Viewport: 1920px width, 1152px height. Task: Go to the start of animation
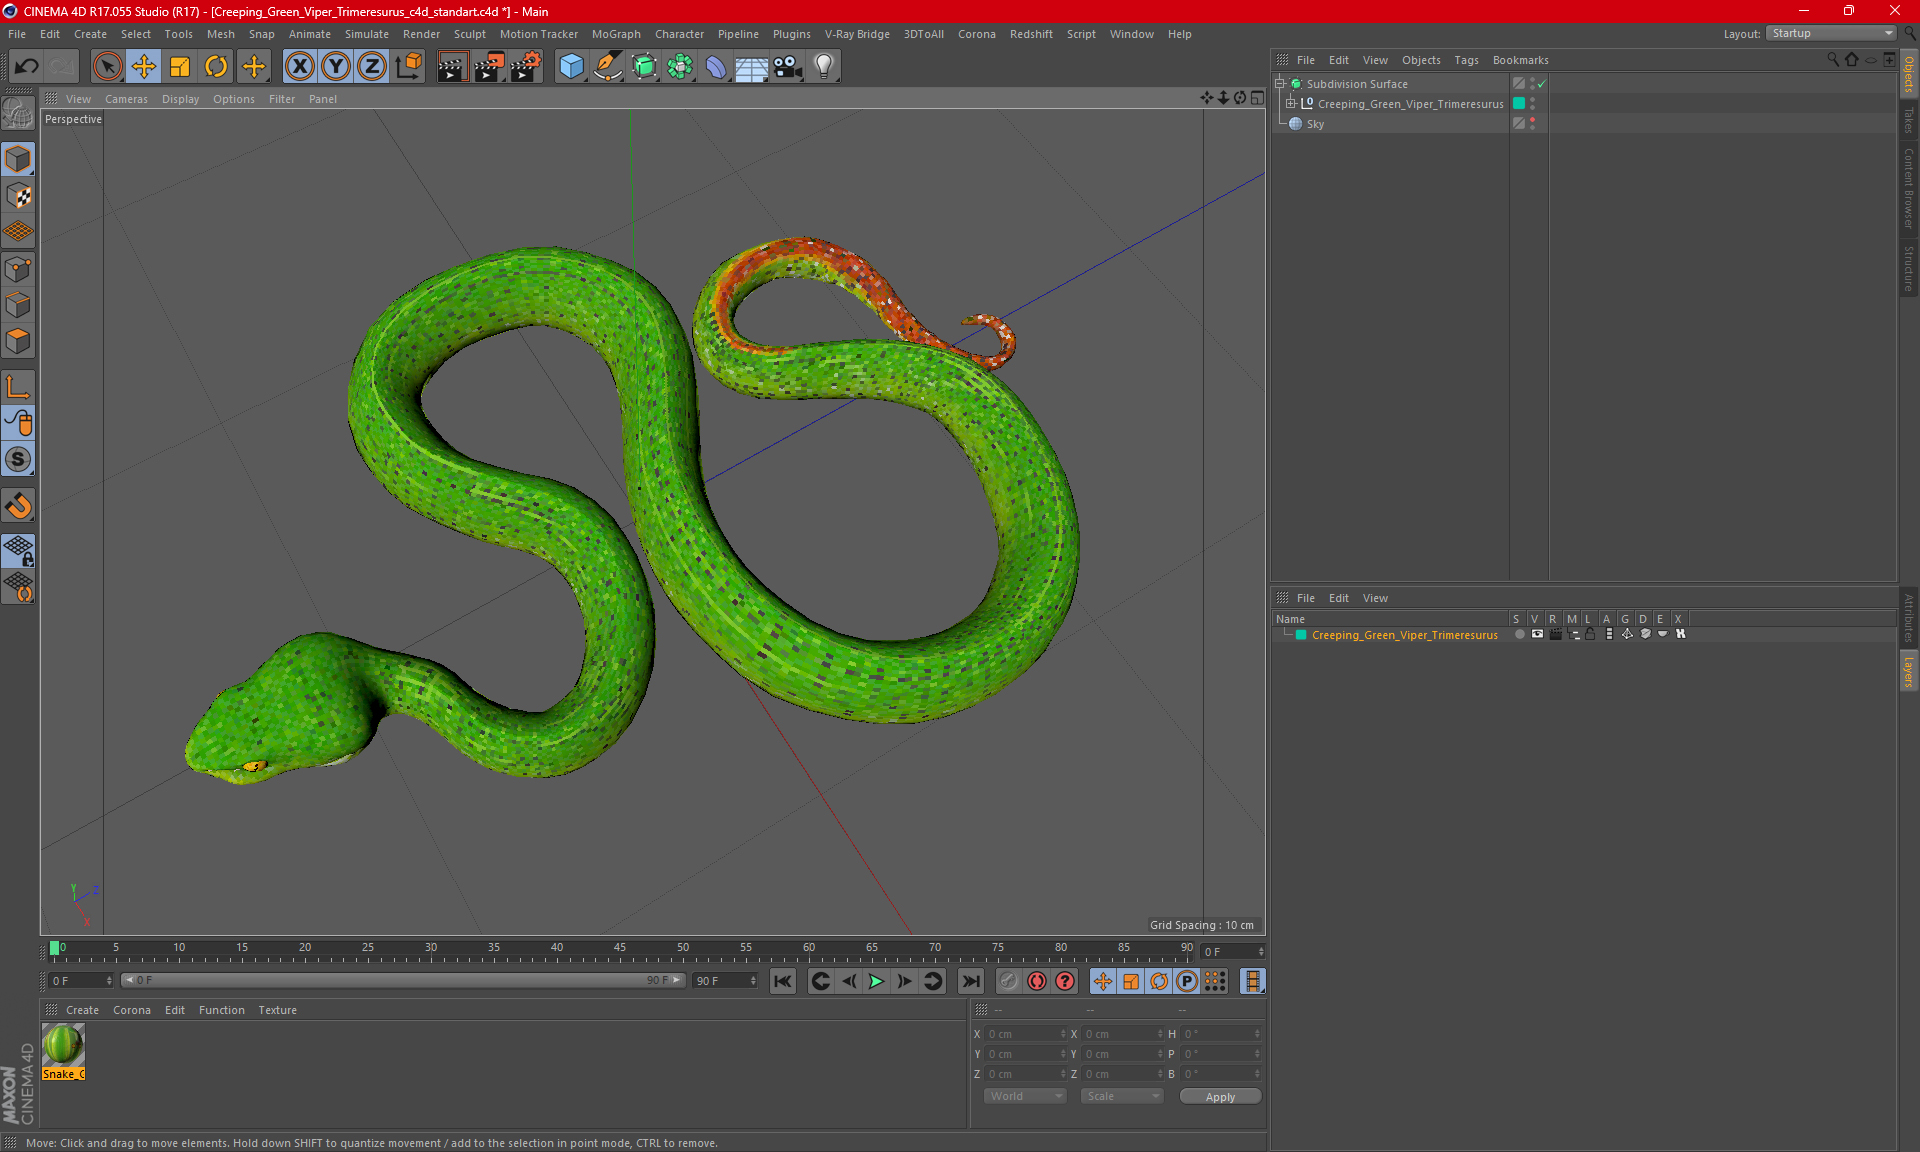[783, 981]
